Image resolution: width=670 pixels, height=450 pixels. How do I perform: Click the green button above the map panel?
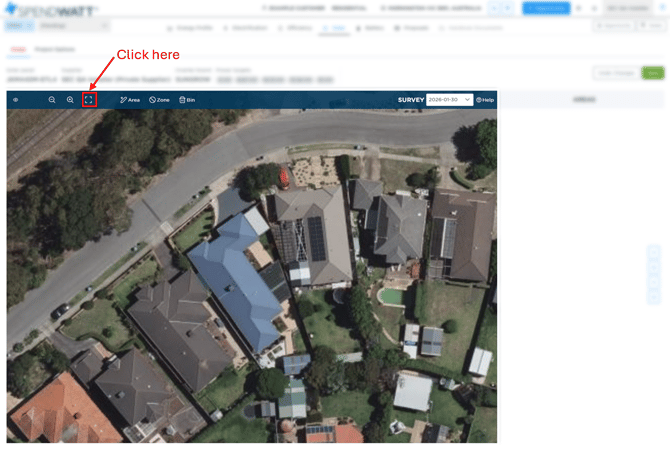653,73
